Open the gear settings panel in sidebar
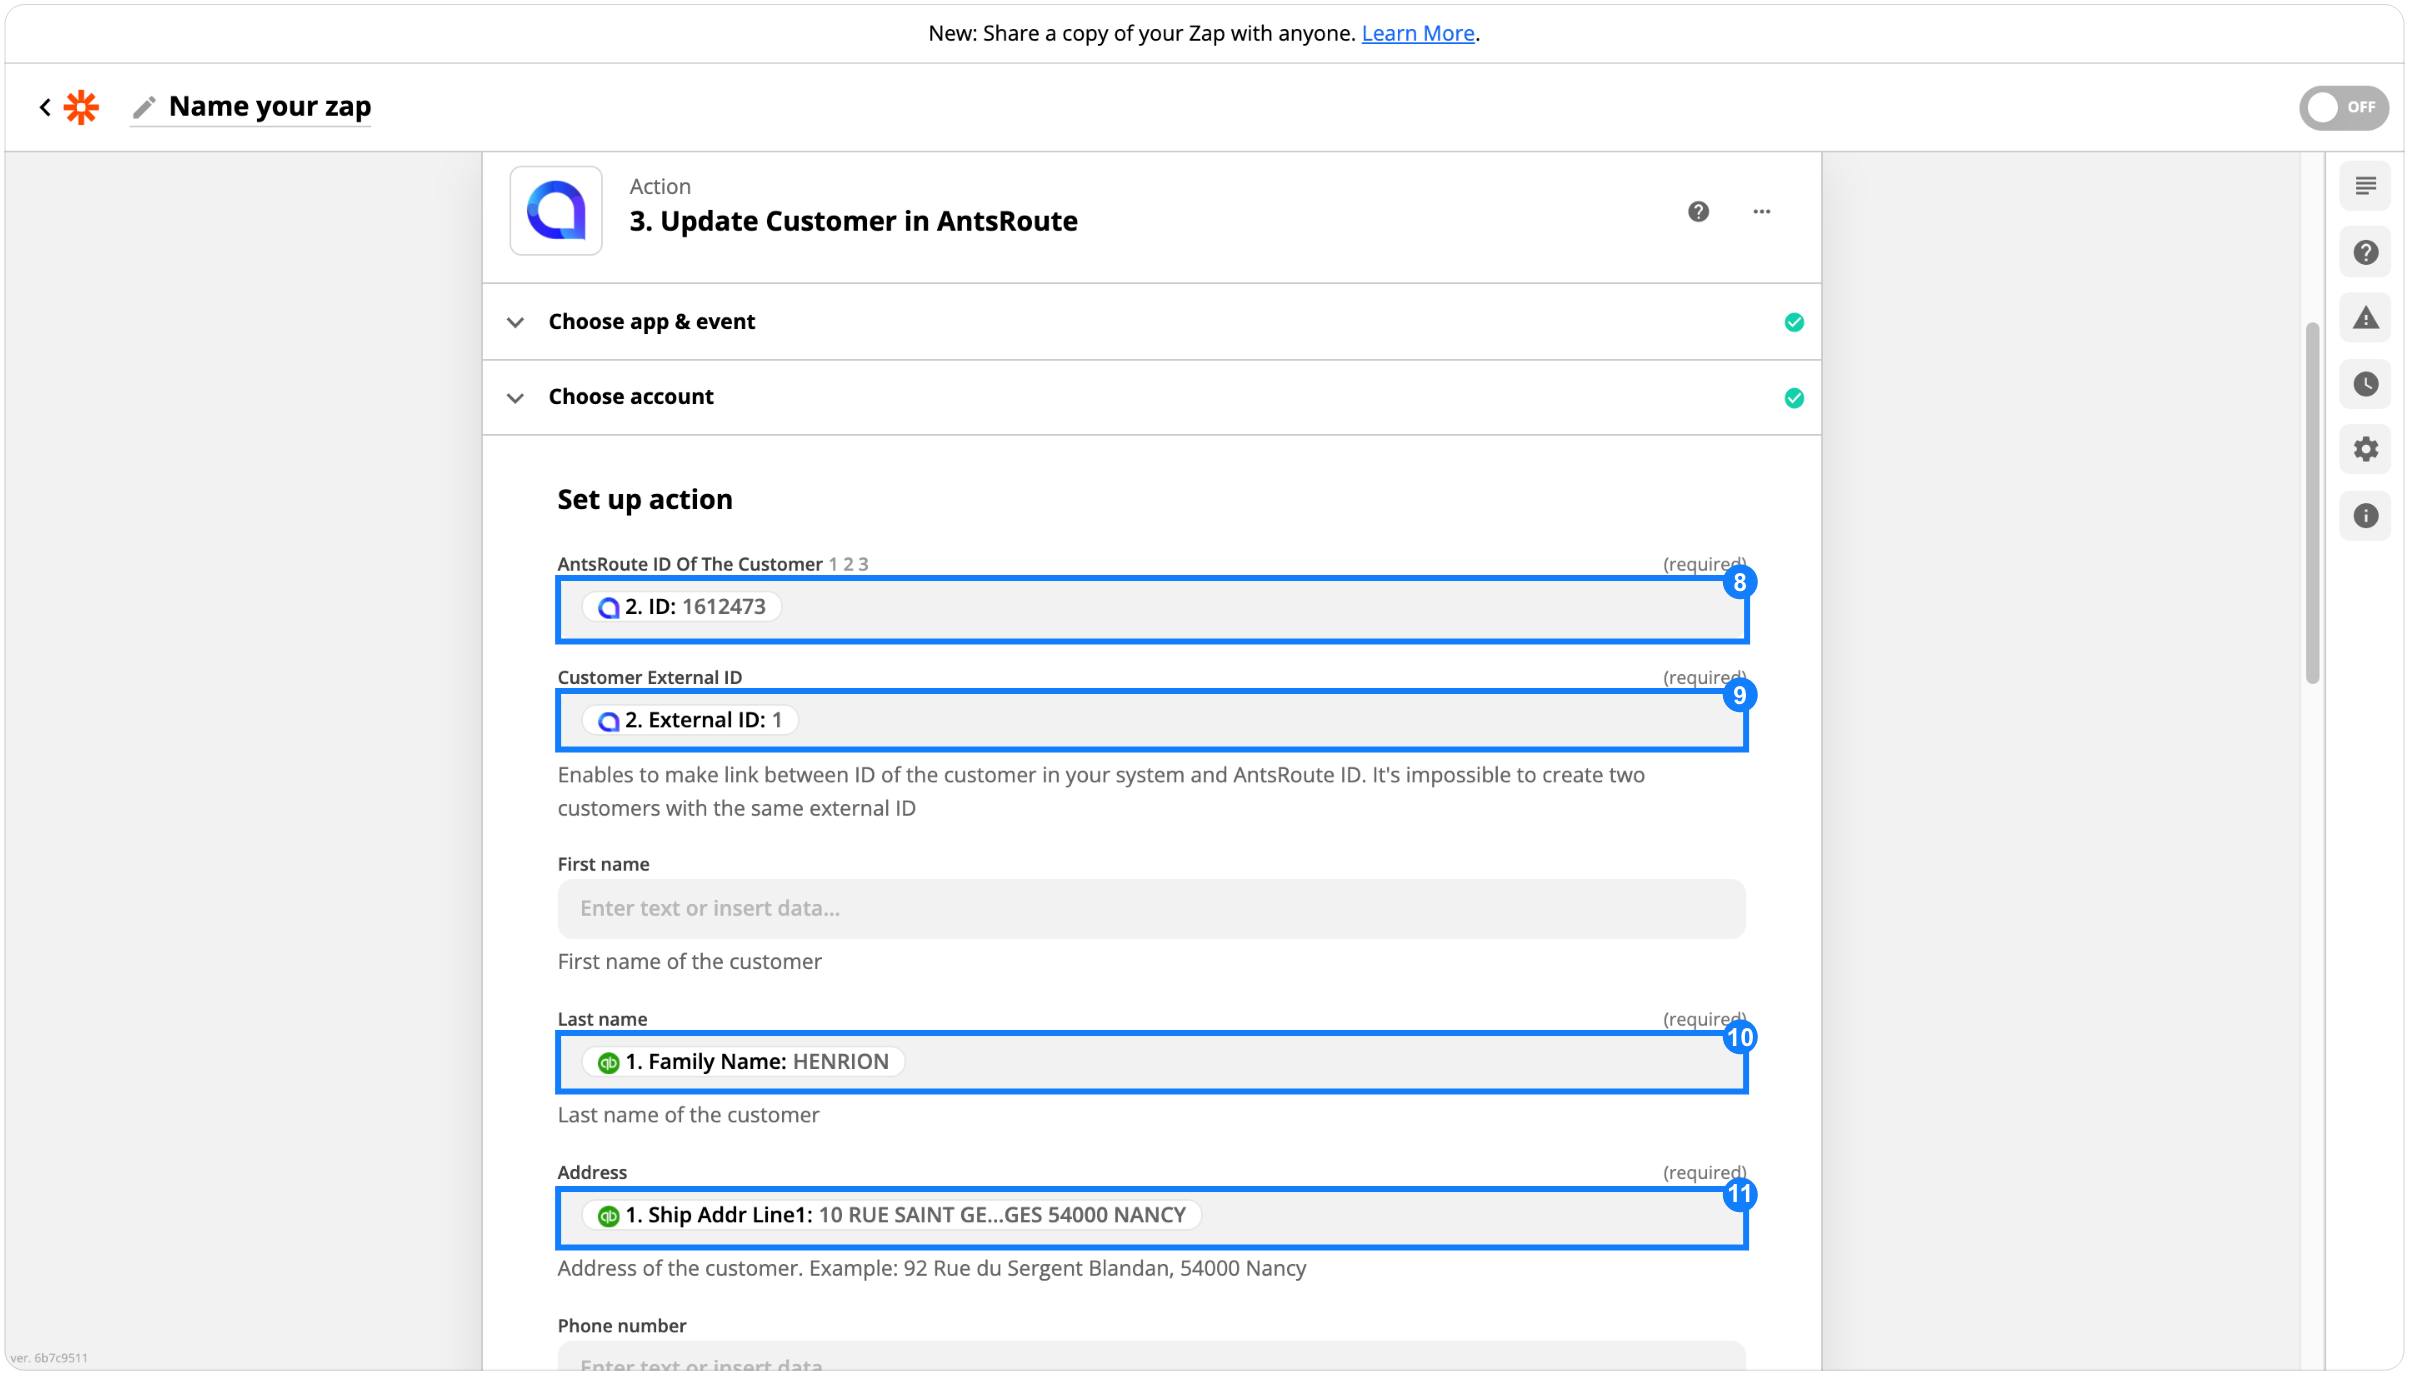This screenshot has height=1374, width=2409. click(2365, 449)
